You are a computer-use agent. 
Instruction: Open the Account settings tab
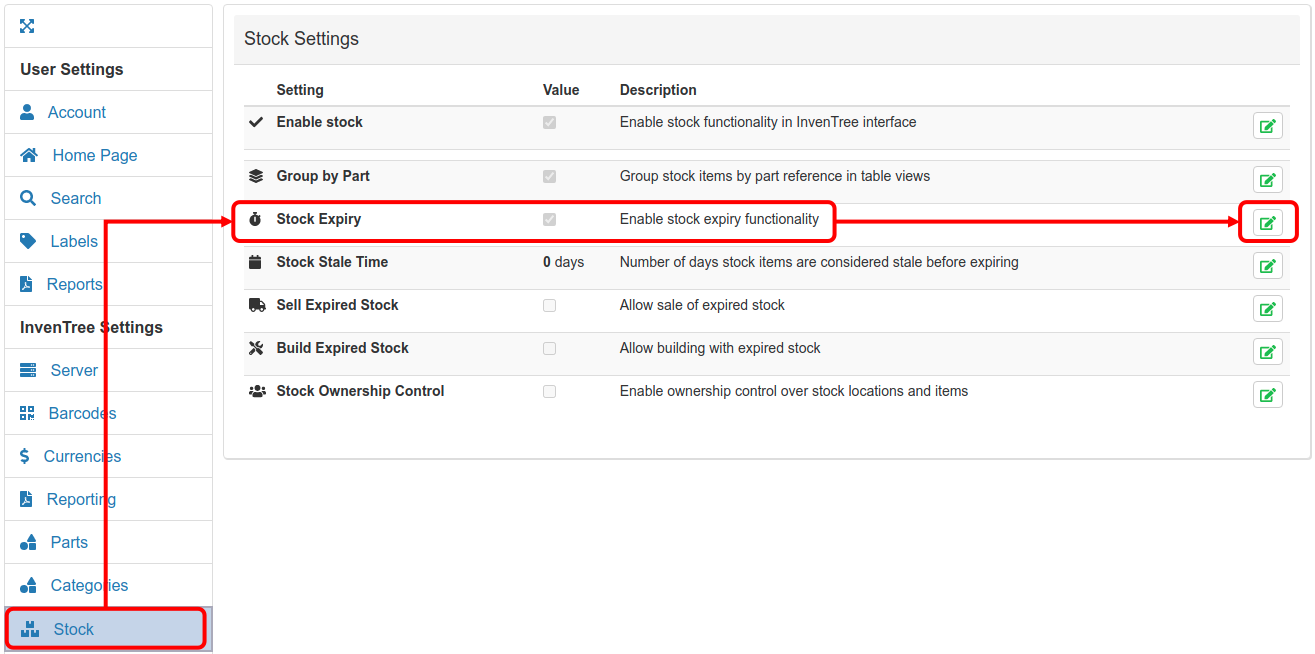coord(76,112)
